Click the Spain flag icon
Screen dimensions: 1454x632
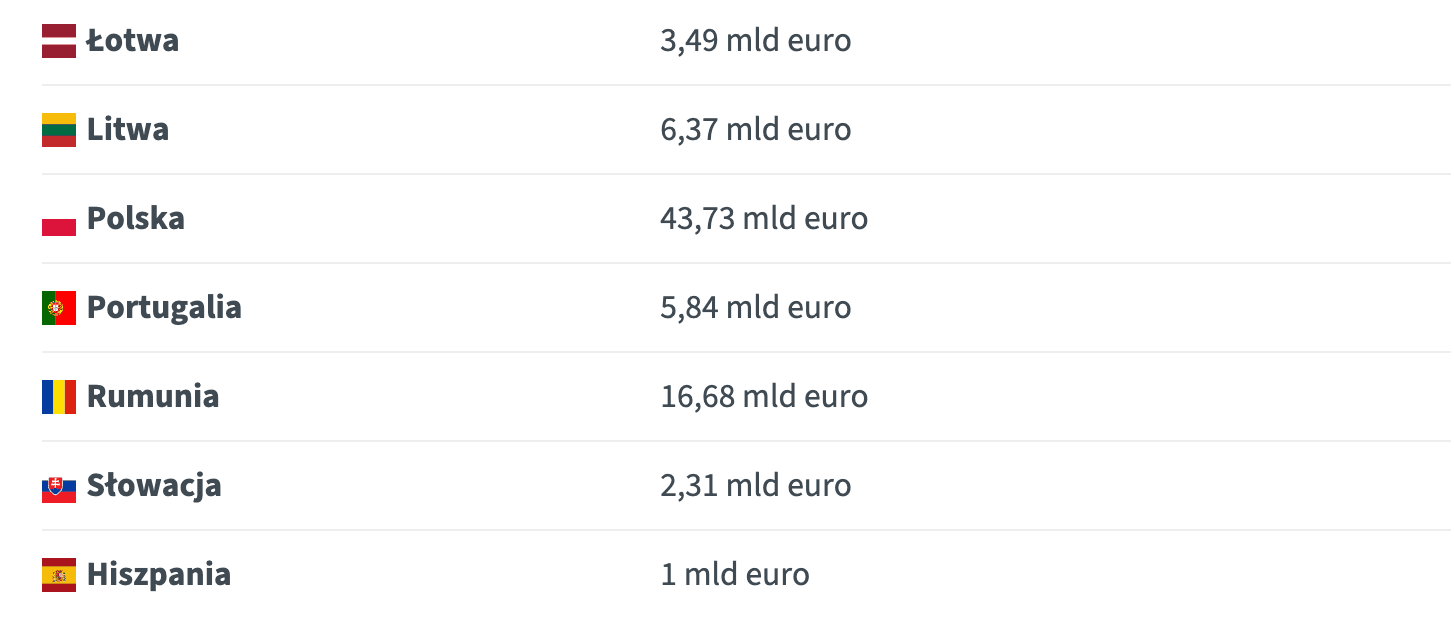(59, 575)
